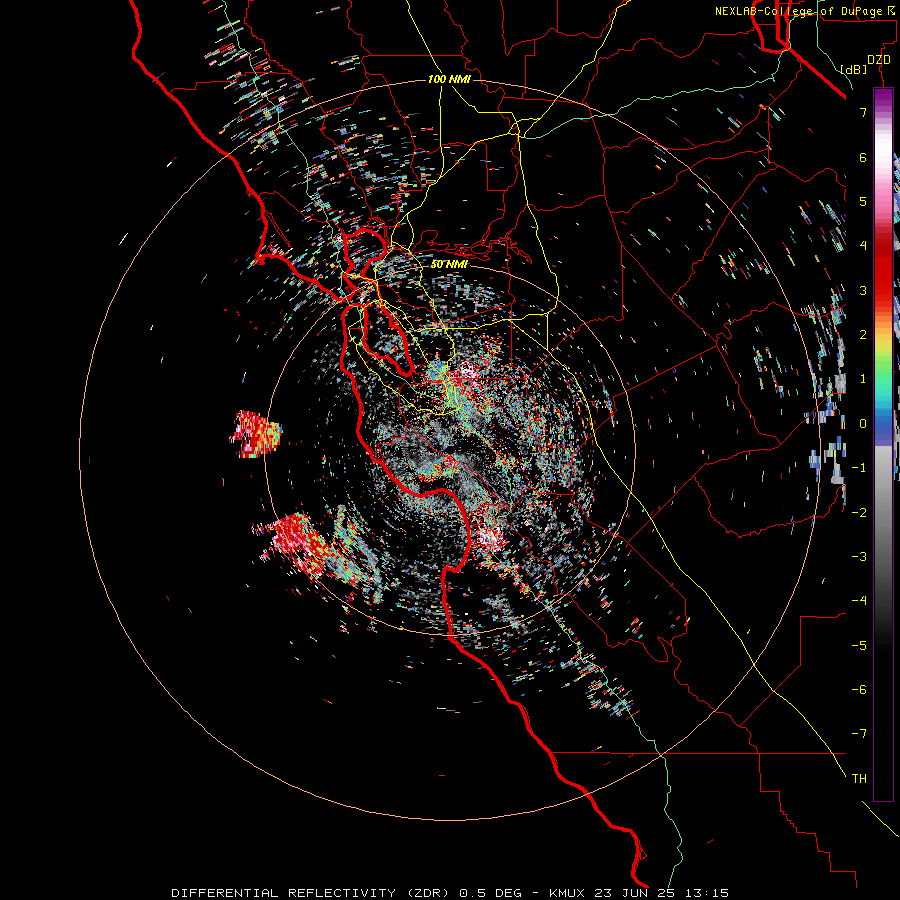Viewport: 900px width, 900px height.
Task: Click the upper red echo blob offshore to the west
Action: [256, 434]
